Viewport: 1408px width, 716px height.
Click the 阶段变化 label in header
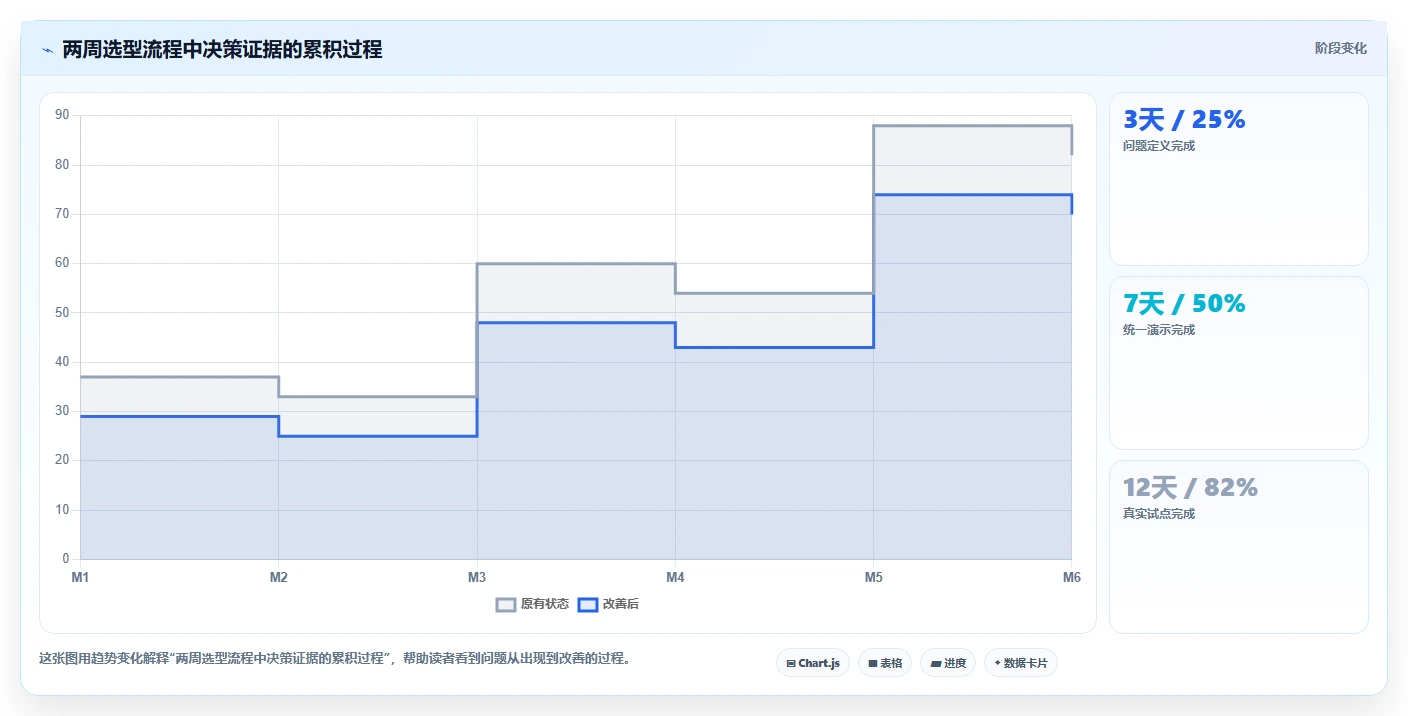point(1340,48)
